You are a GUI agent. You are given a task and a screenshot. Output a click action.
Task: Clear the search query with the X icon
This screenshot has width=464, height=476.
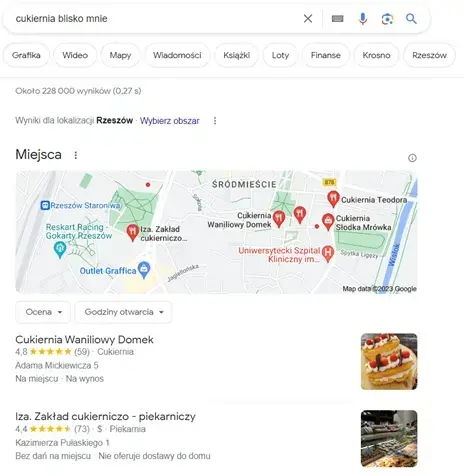pos(308,19)
